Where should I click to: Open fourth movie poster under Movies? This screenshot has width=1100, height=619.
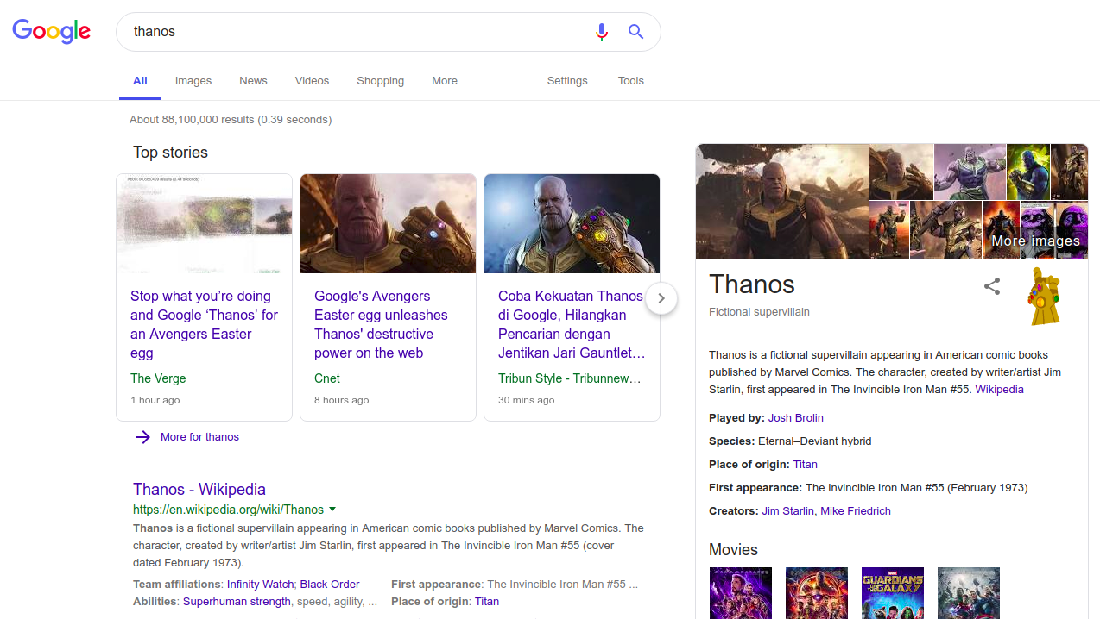pos(969,593)
